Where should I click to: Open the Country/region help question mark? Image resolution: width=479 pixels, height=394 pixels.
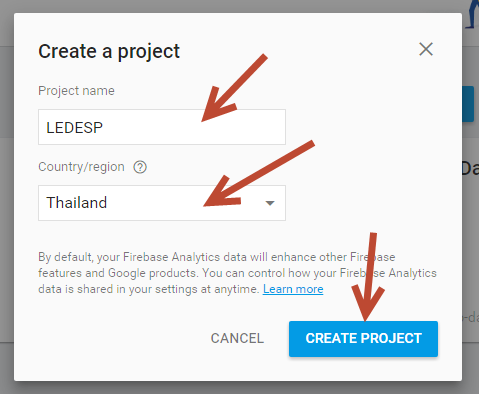140,167
